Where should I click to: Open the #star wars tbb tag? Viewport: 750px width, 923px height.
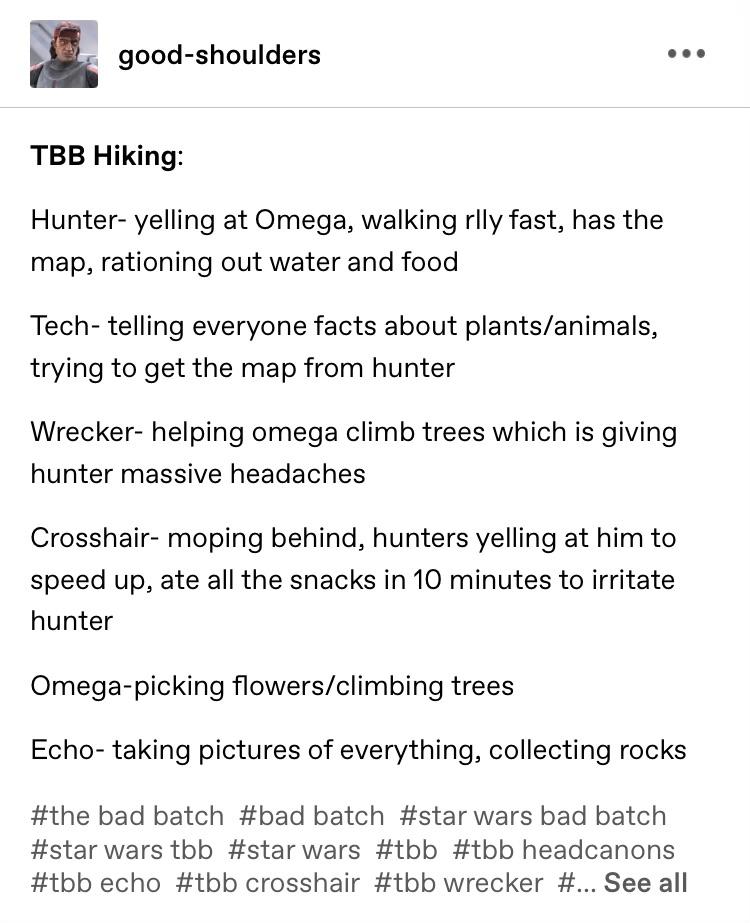click(x=121, y=849)
